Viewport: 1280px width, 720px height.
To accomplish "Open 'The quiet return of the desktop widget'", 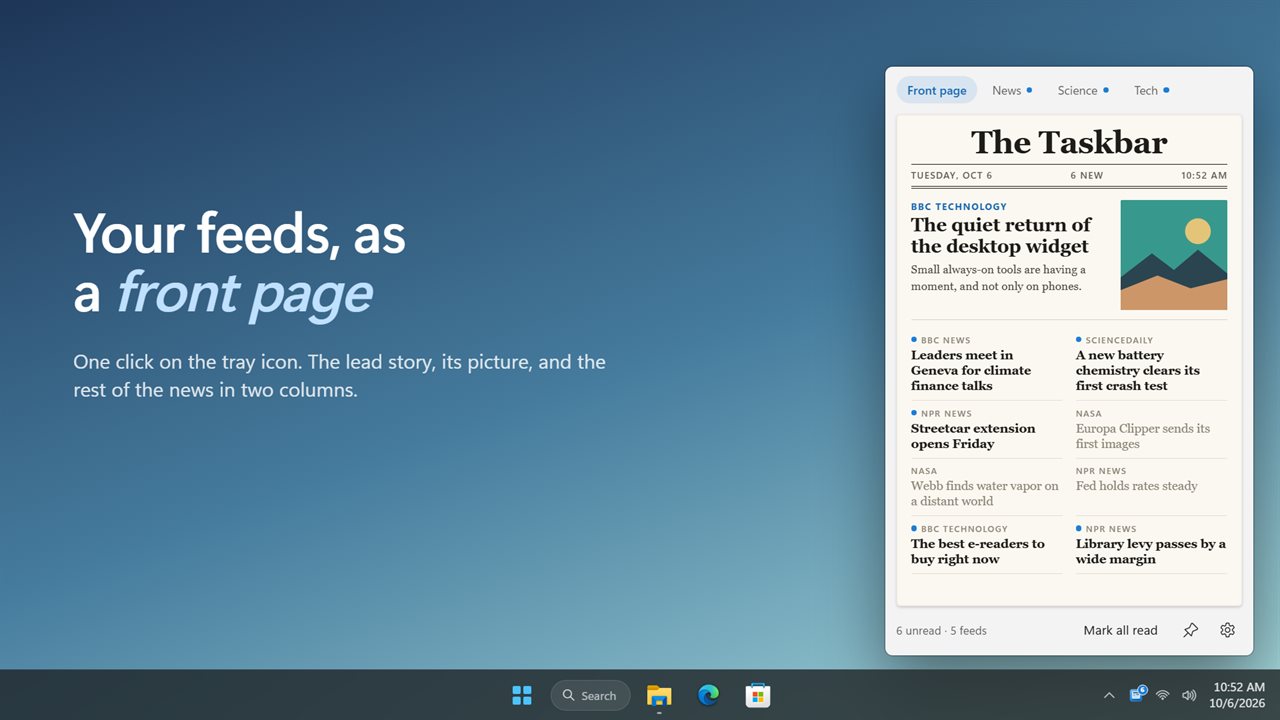I will (x=1001, y=235).
